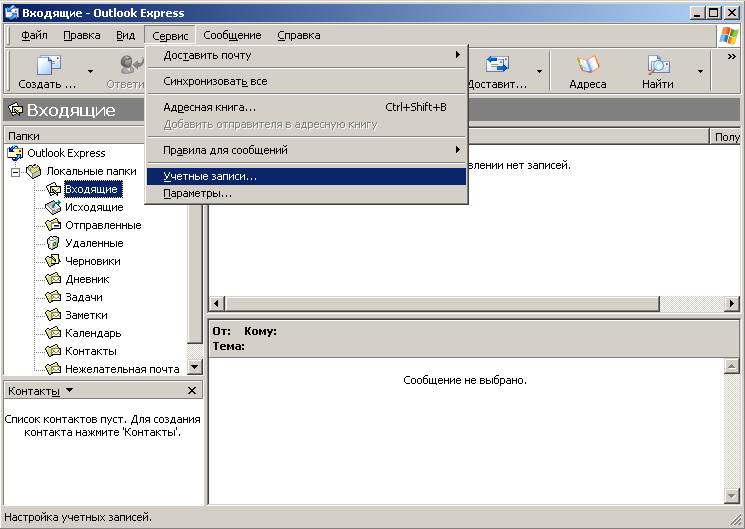Click the Отправленные folder icon

tap(53, 225)
